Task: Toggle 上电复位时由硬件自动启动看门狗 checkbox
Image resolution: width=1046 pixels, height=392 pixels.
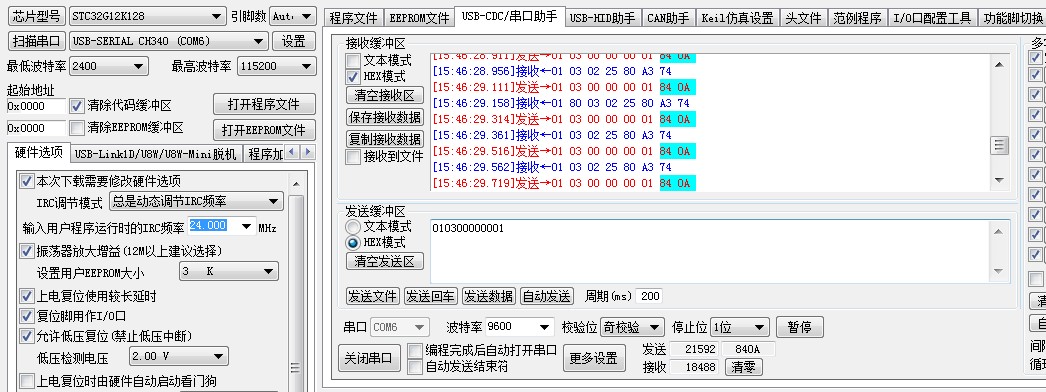Action: pyautogui.click(x=27, y=381)
